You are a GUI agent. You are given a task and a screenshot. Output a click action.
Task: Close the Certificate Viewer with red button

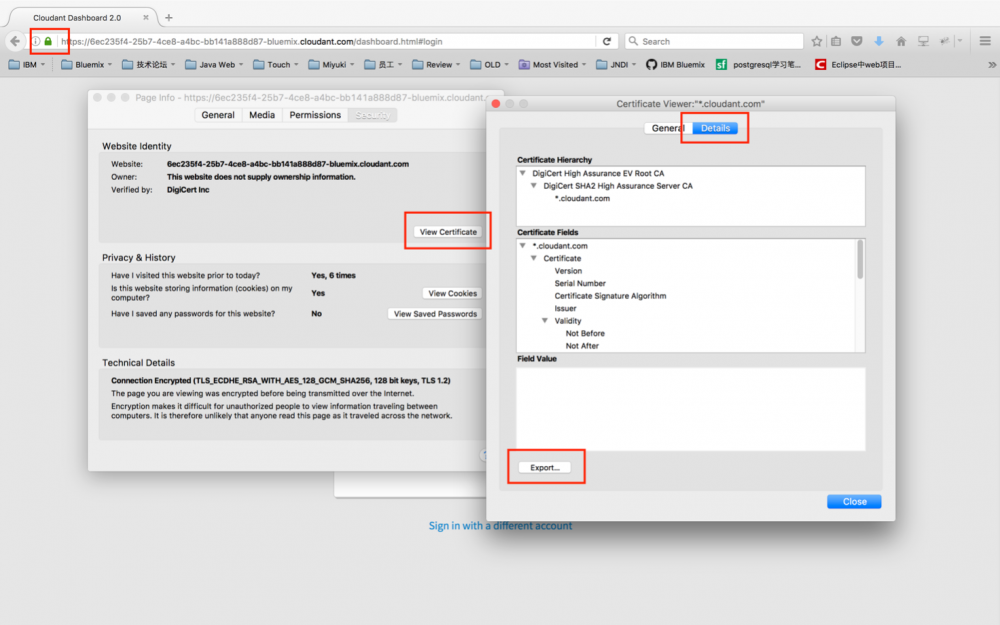click(x=496, y=103)
